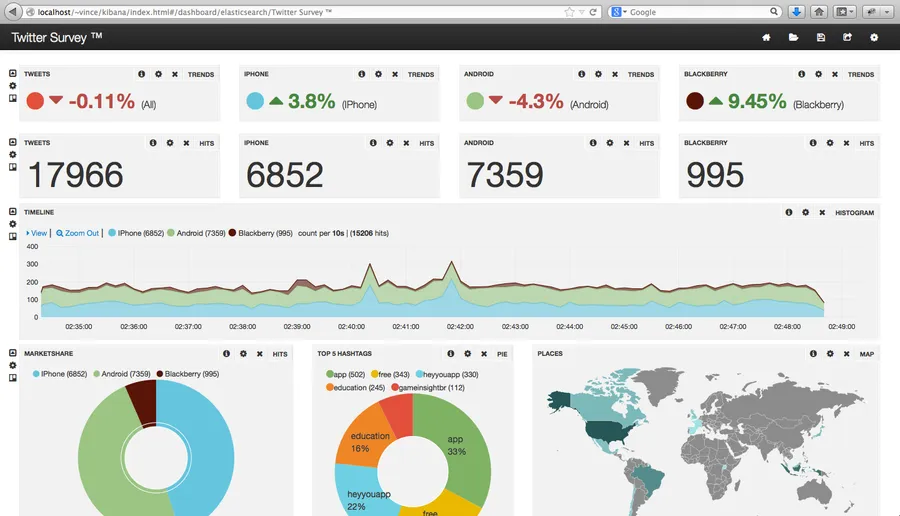Open browser downloads arrow button
900x516 pixels.
click(796, 11)
